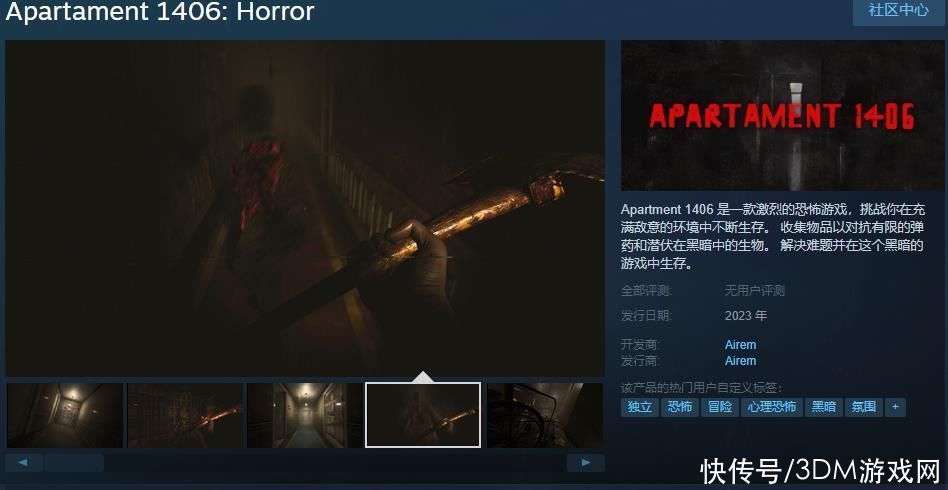The image size is (948, 490).
Task: Click the Apartament 1406 header capsule image
Action: [782, 116]
